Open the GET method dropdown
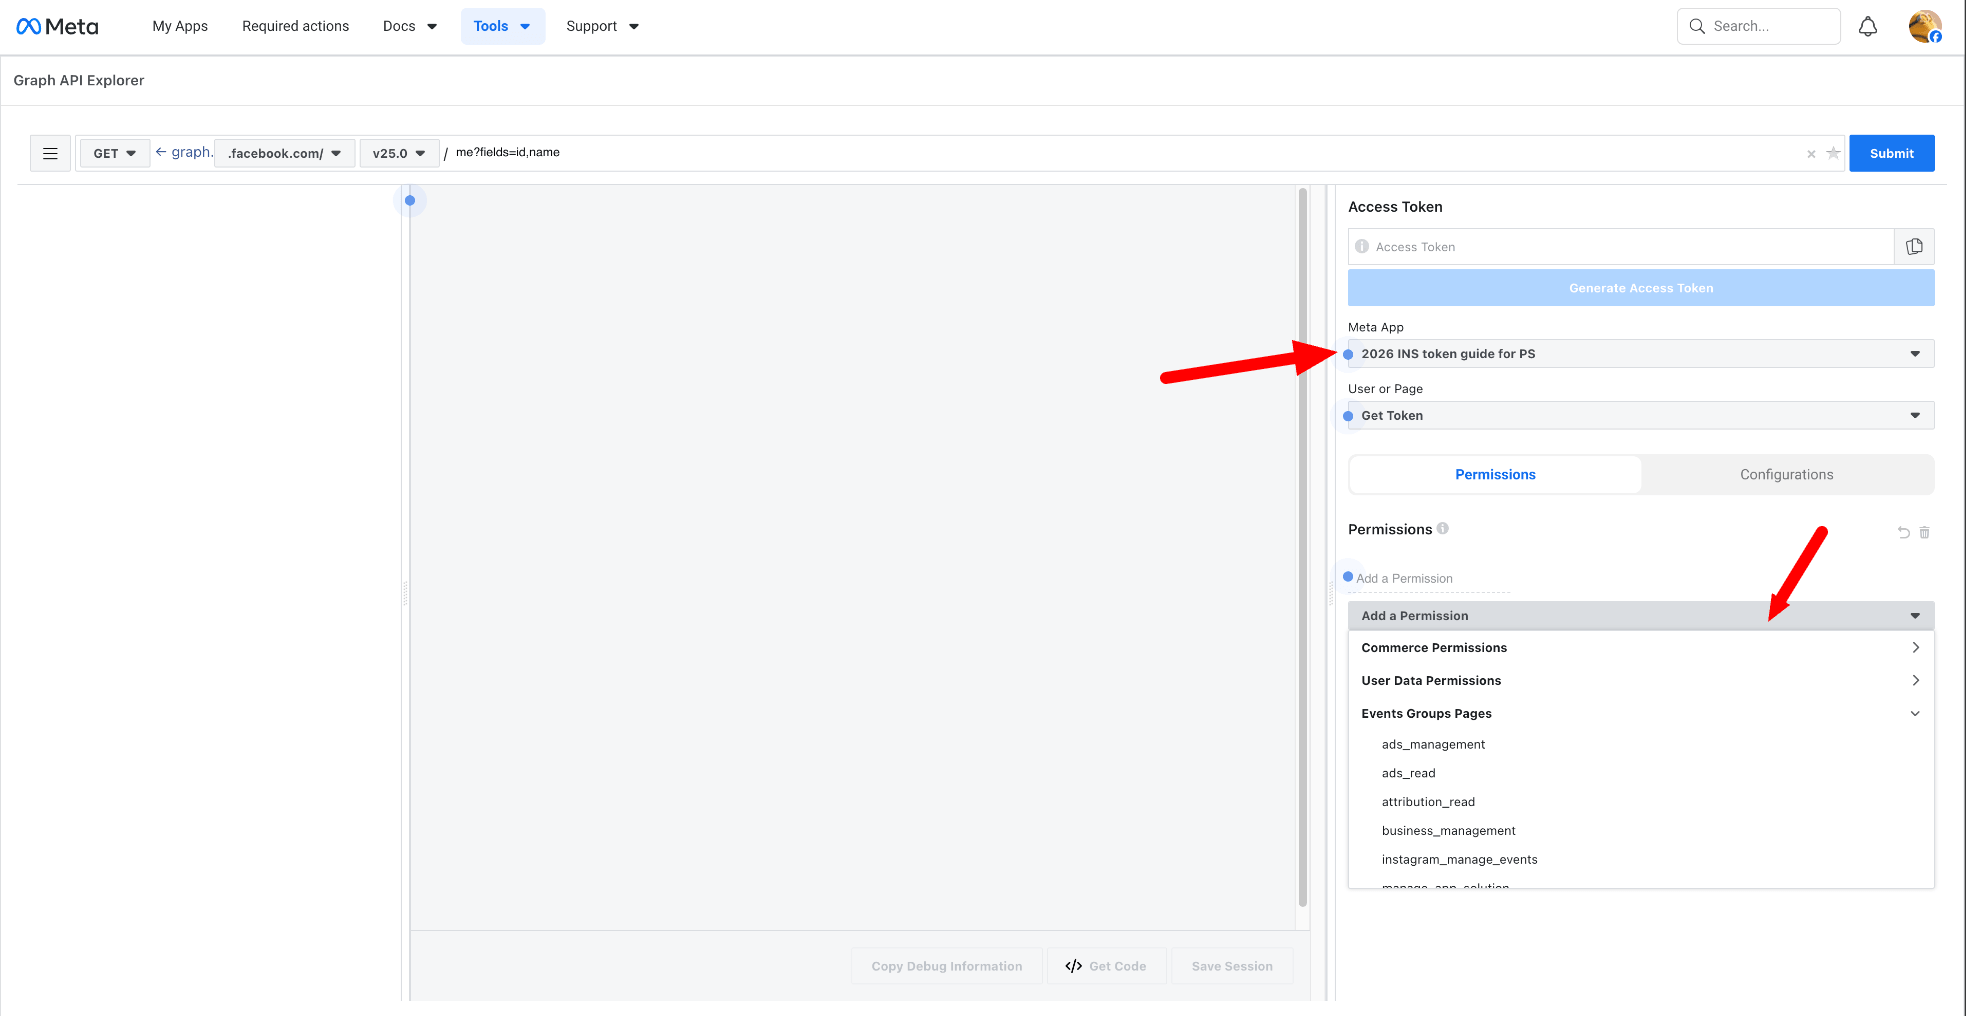The width and height of the screenshot is (1966, 1016). tap(114, 153)
